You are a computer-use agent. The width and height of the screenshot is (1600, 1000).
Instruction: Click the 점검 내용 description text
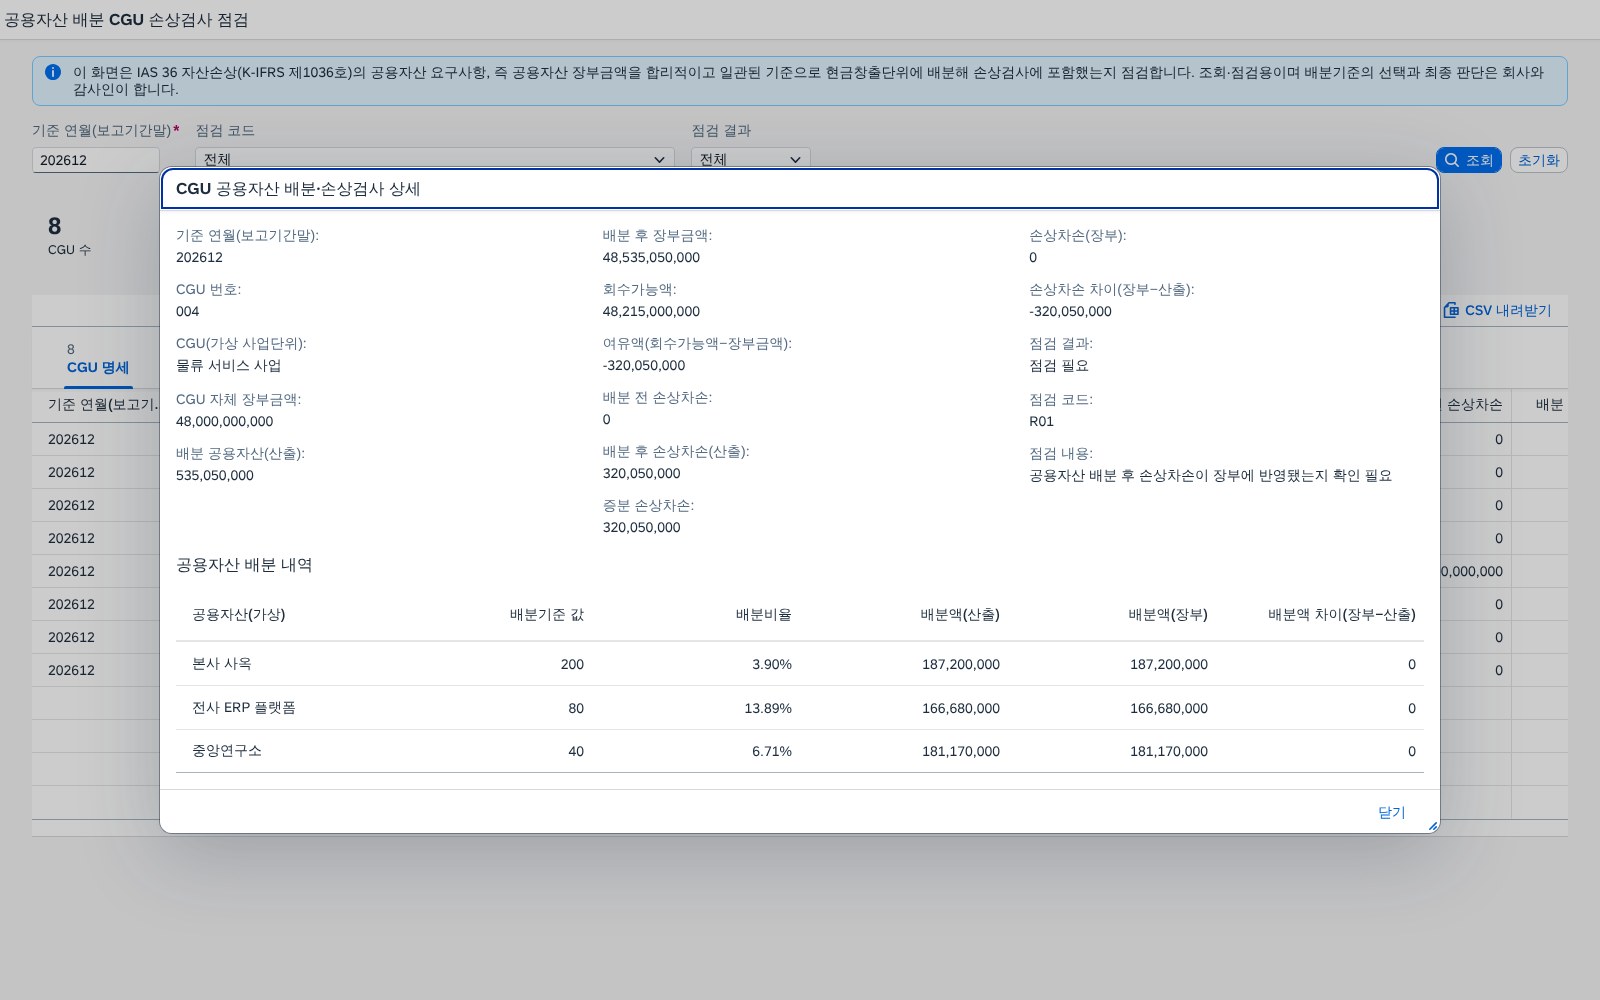click(x=1210, y=475)
